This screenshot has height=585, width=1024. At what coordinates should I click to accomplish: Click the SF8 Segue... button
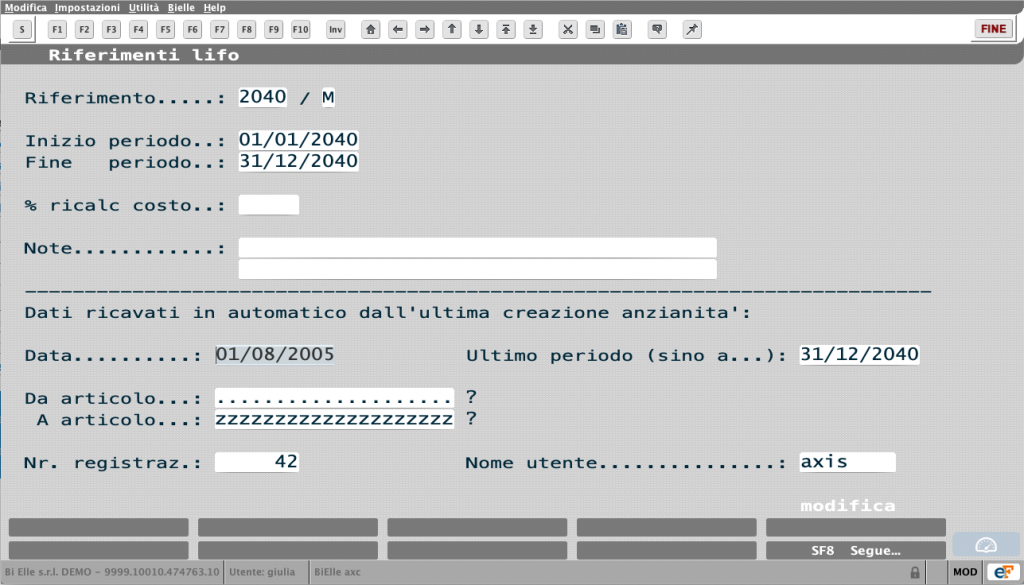pyautogui.click(x=856, y=550)
